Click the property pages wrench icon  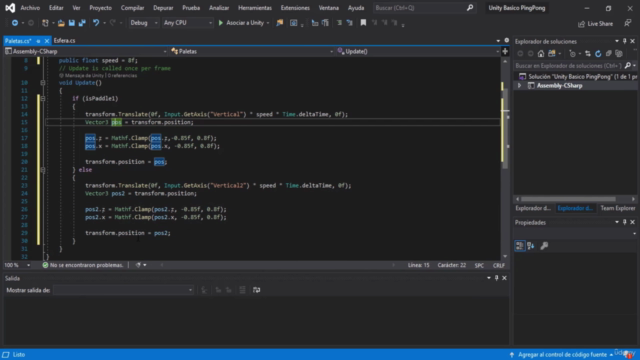coord(544,246)
